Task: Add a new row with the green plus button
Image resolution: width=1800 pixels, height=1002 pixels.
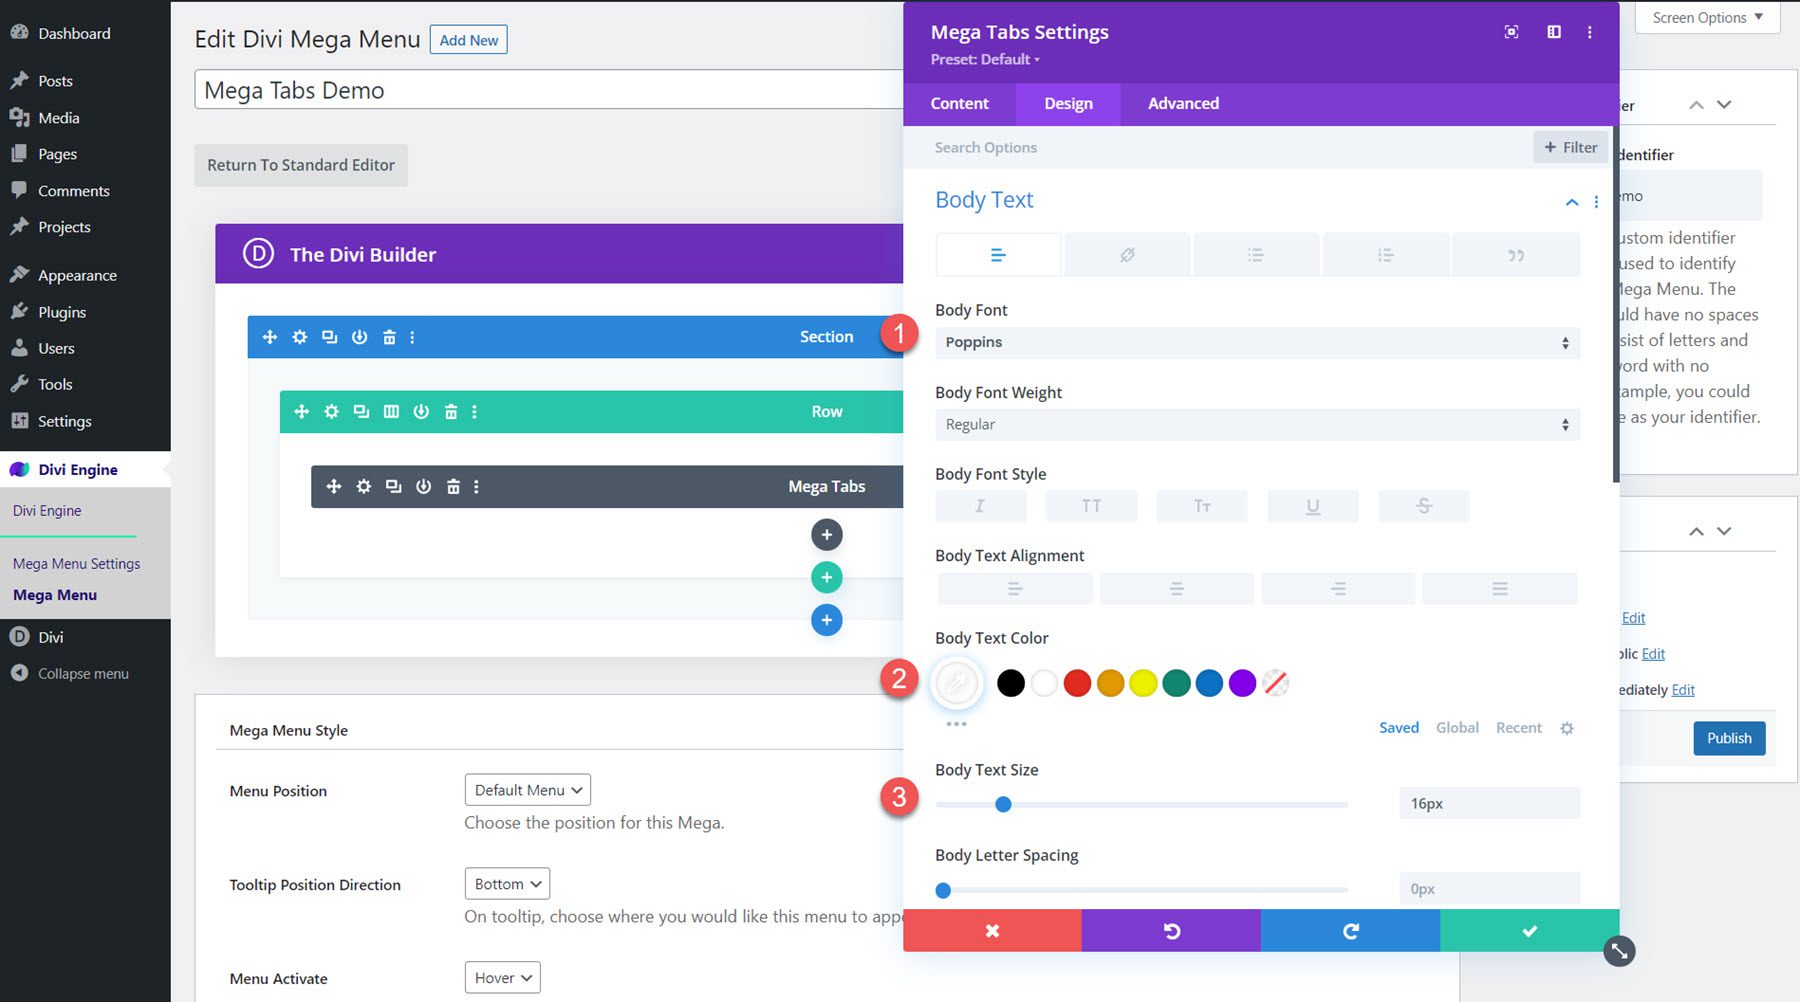Action: click(827, 577)
